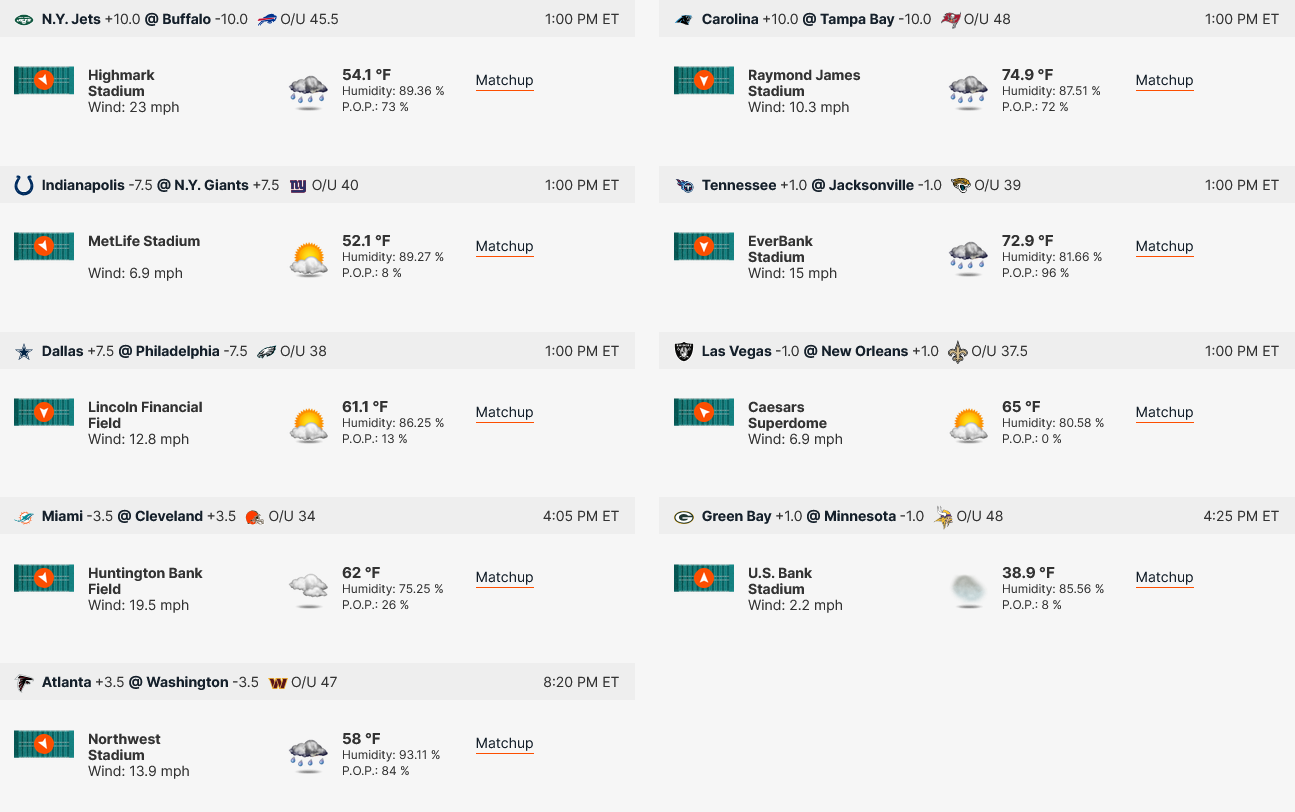Click the partly sunny icon for MetLife Stadium

click(308, 258)
